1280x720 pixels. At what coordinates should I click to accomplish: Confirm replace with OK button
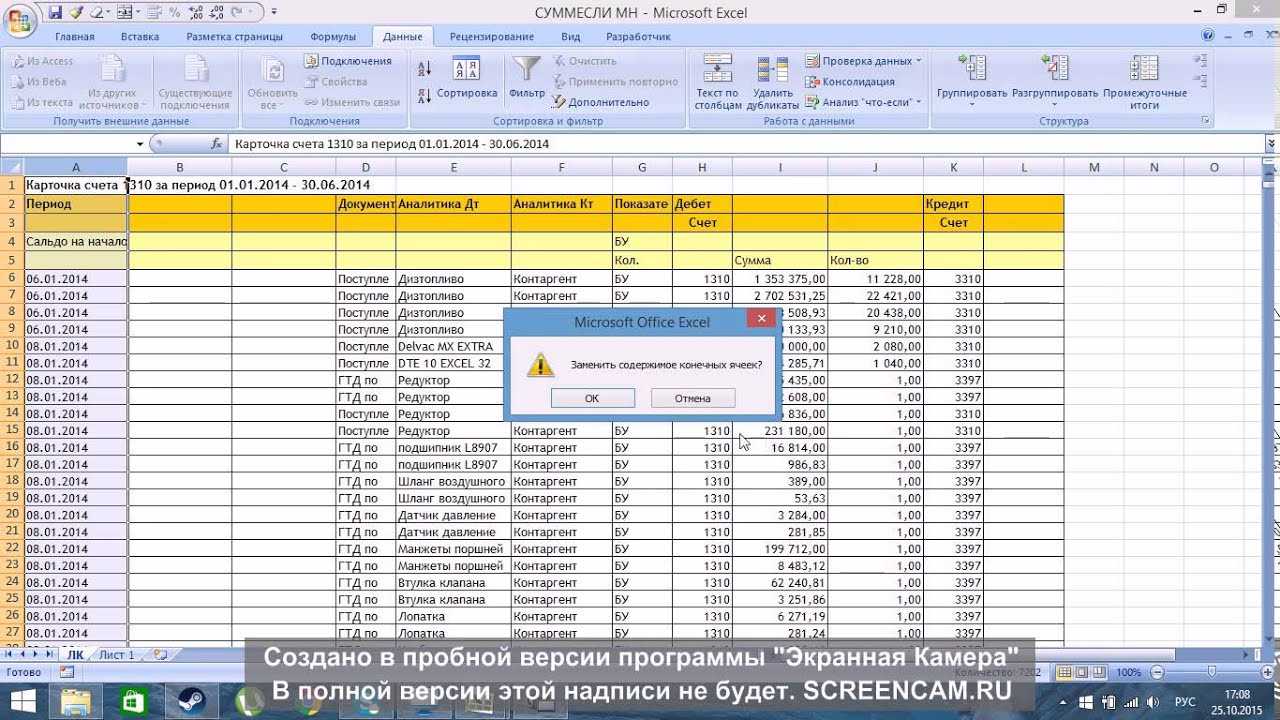[592, 398]
